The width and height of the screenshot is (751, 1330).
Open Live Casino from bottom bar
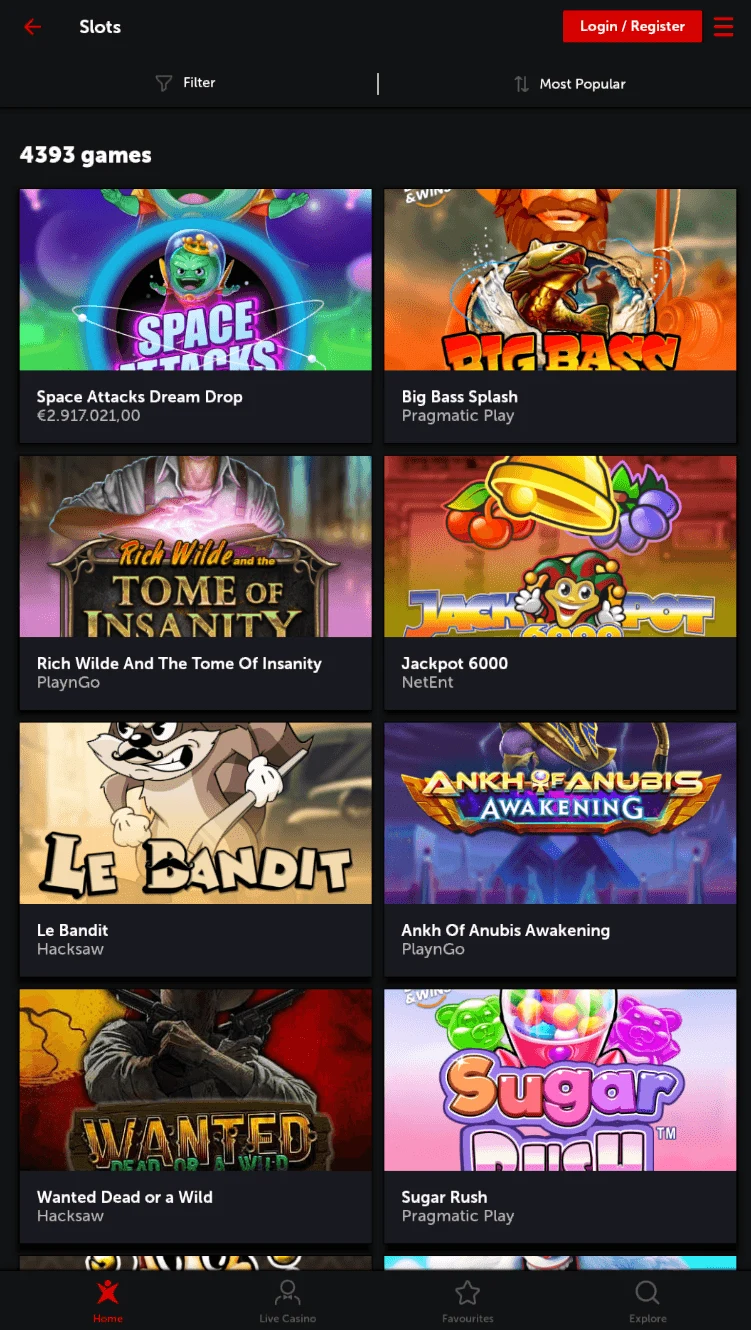pyautogui.click(x=287, y=1300)
